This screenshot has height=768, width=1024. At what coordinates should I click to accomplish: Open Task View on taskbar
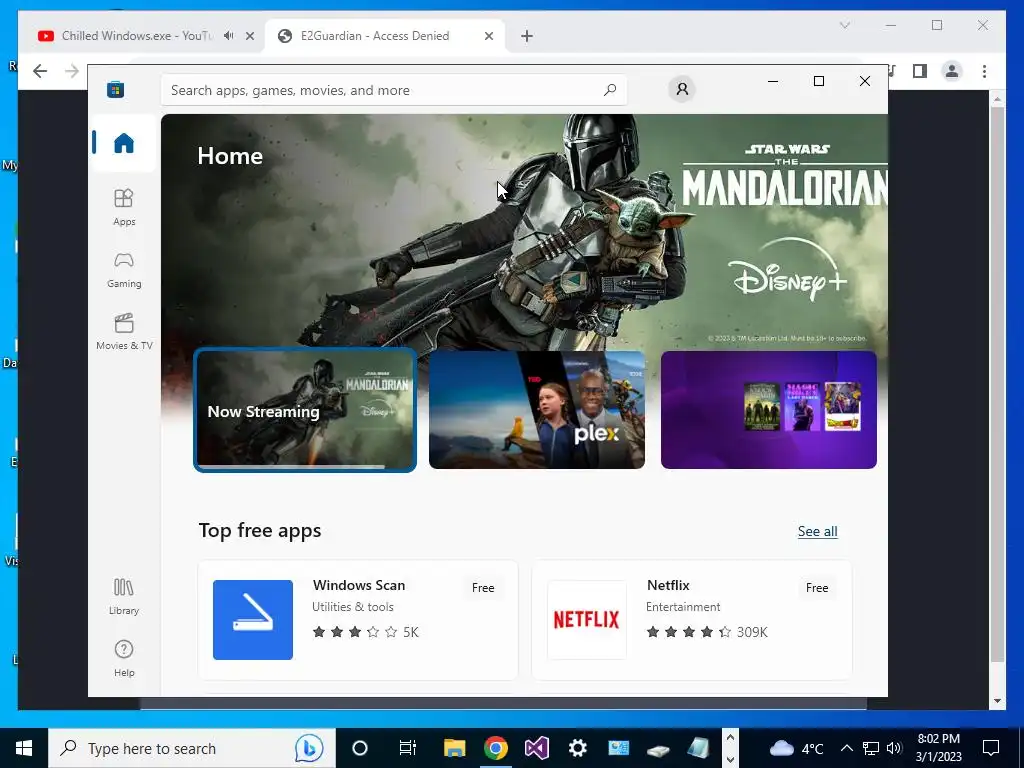tap(408, 748)
